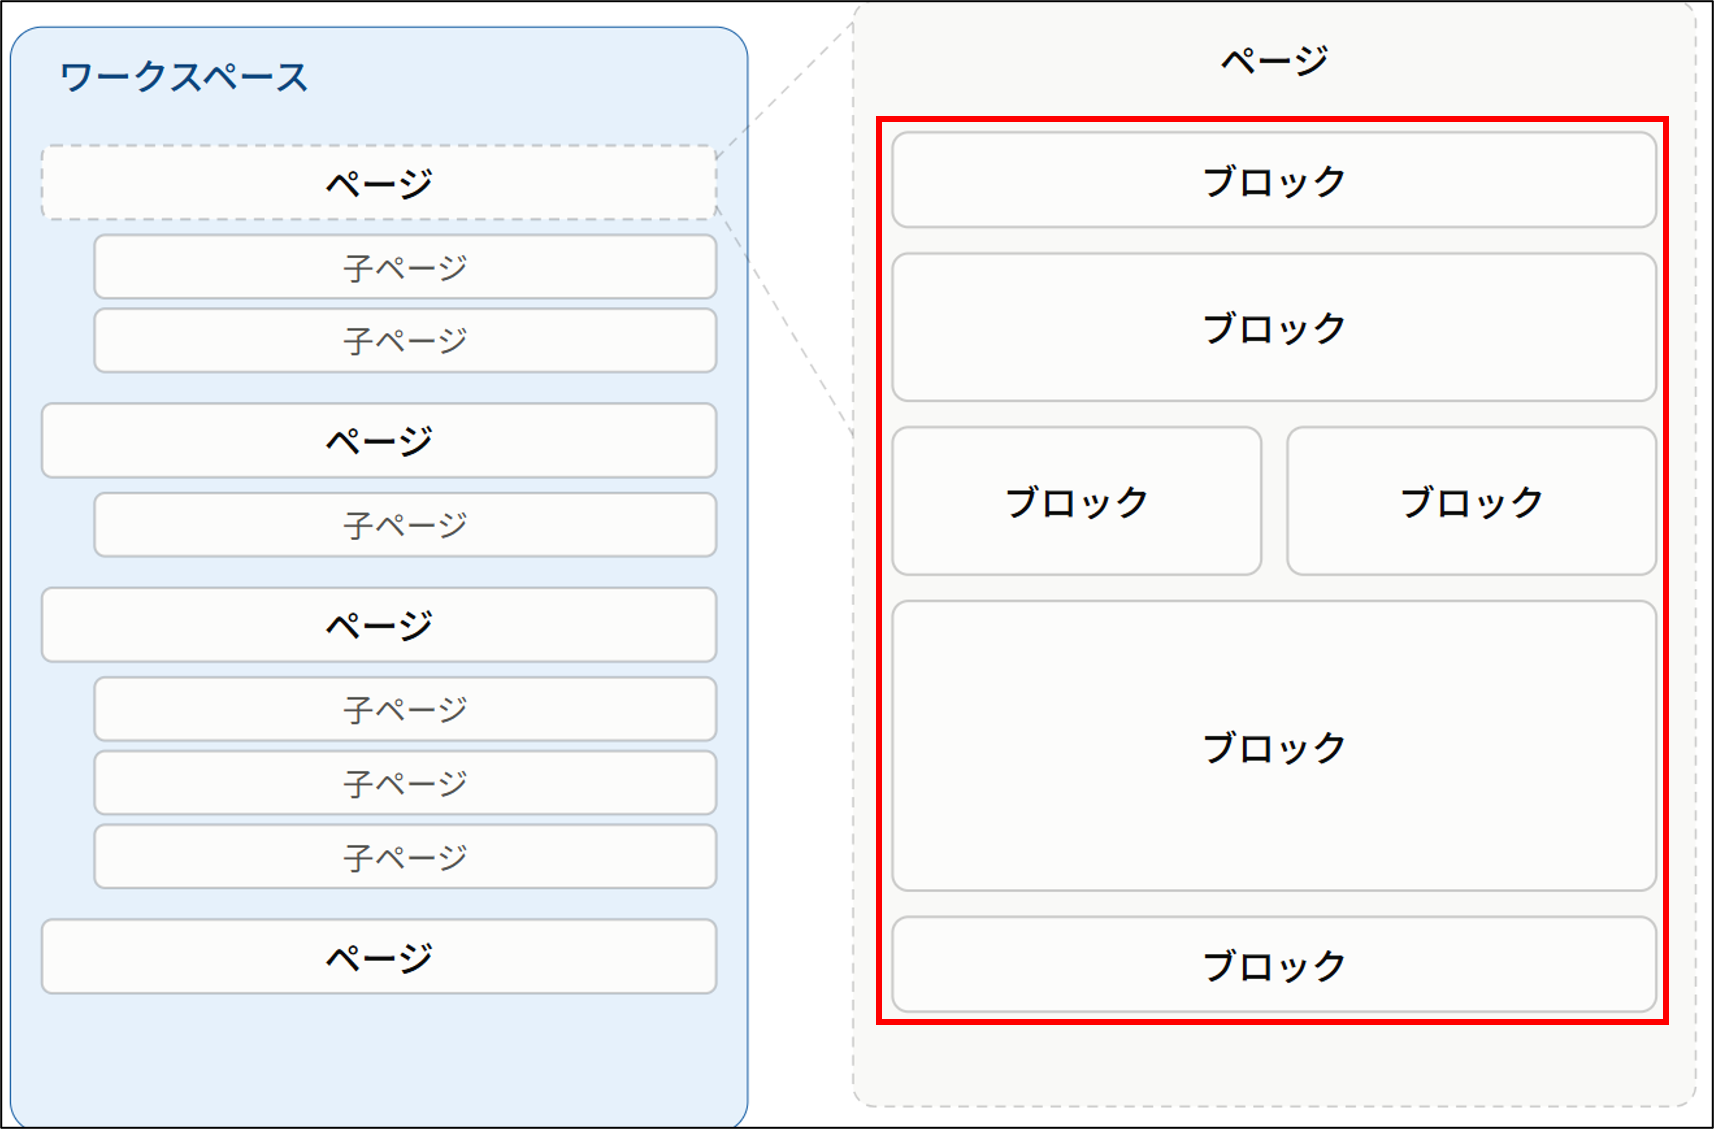
Task: Click the second full-width ブロック
Action: tap(1274, 327)
